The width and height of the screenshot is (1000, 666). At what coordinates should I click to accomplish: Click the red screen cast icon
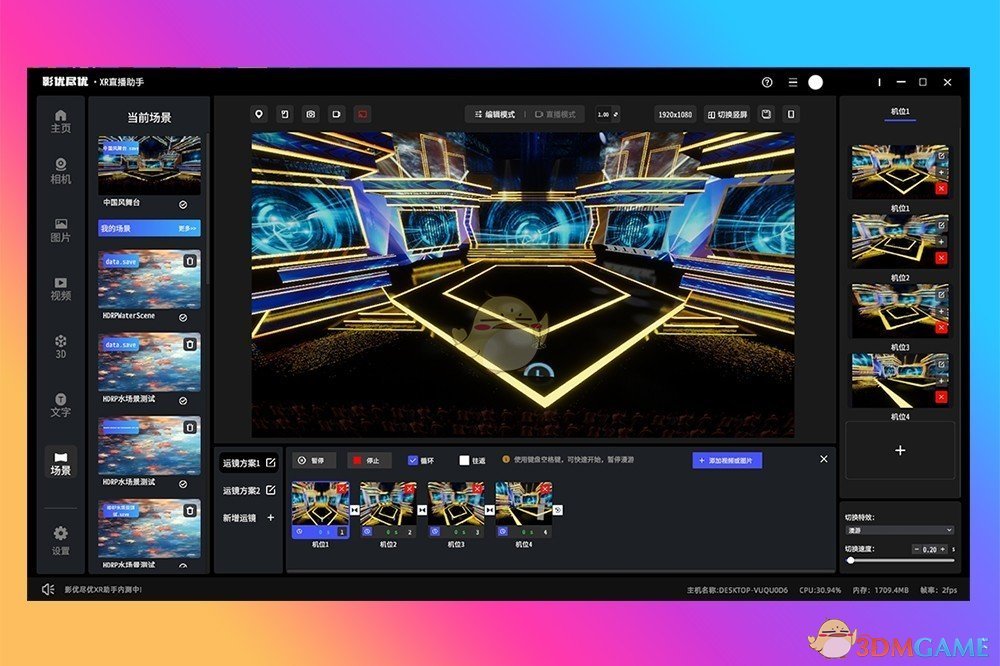[362, 114]
